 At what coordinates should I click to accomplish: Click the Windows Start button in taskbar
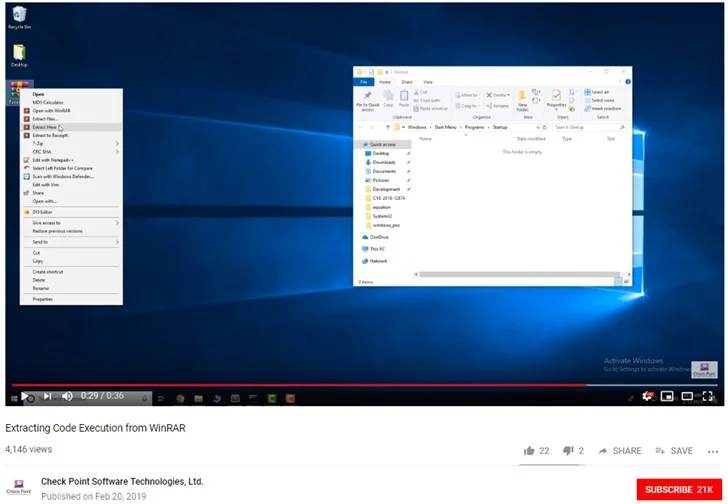14,398
